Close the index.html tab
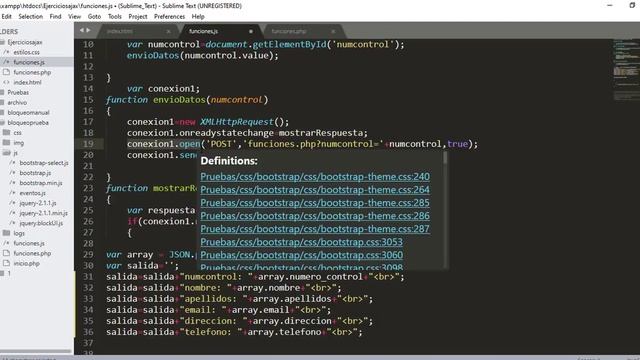640x360 pixels. [169, 31]
